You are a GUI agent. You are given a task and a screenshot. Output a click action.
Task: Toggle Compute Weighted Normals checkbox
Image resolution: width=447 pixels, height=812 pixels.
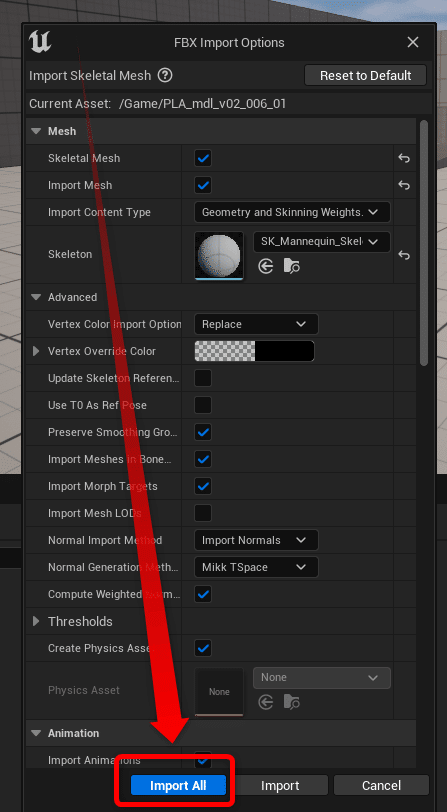pos(203,594)
